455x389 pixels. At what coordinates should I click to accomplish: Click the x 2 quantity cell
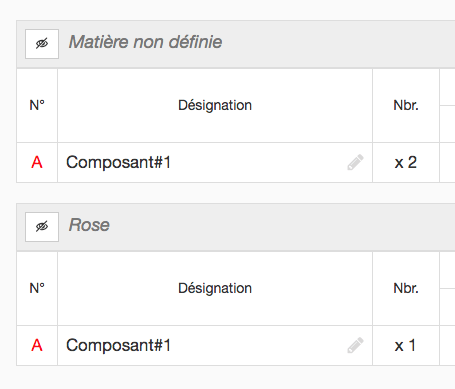[406, 162]
